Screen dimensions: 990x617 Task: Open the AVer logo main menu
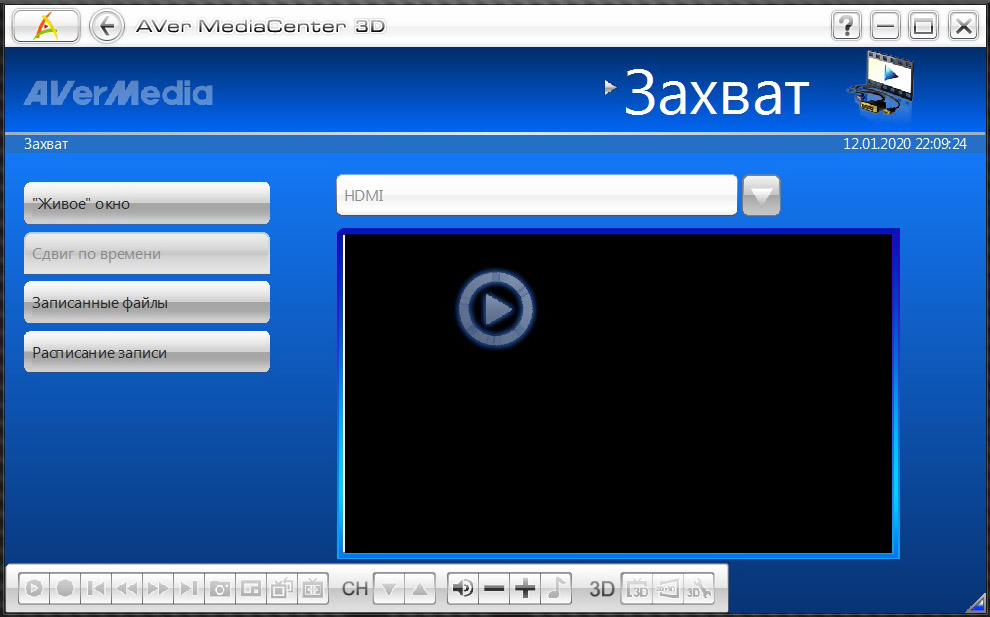point(46,26)
